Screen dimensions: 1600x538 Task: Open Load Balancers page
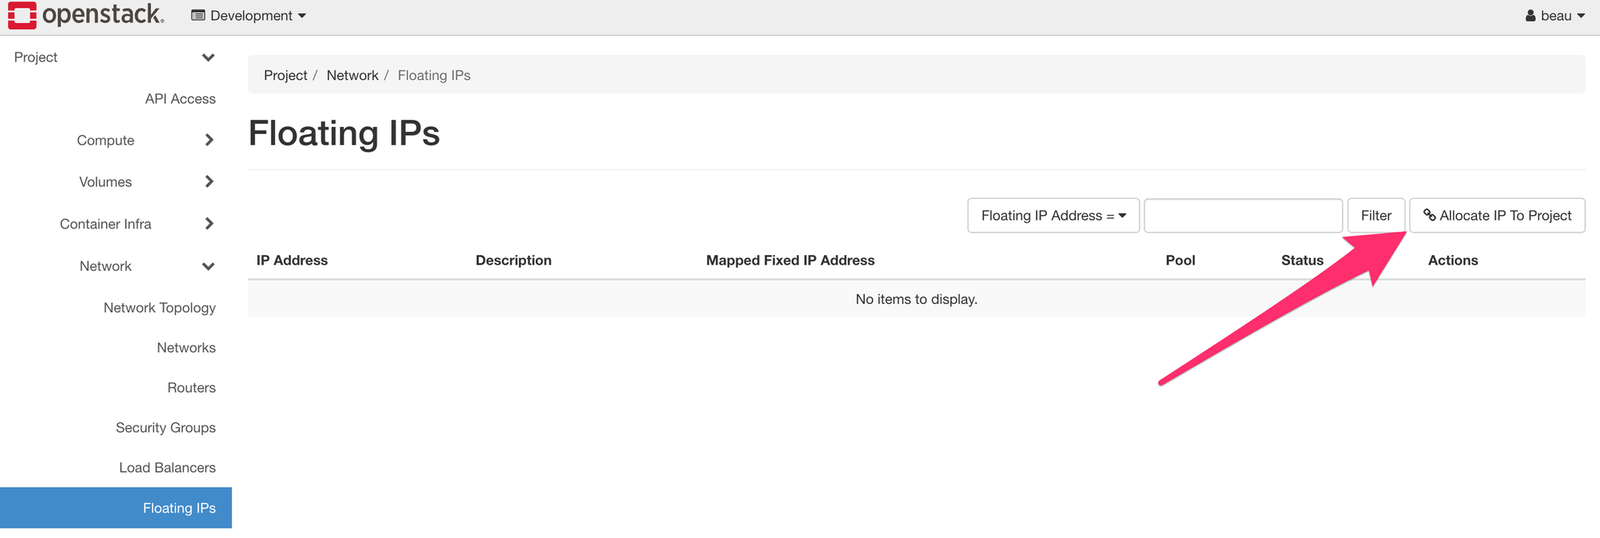[167, 468]
